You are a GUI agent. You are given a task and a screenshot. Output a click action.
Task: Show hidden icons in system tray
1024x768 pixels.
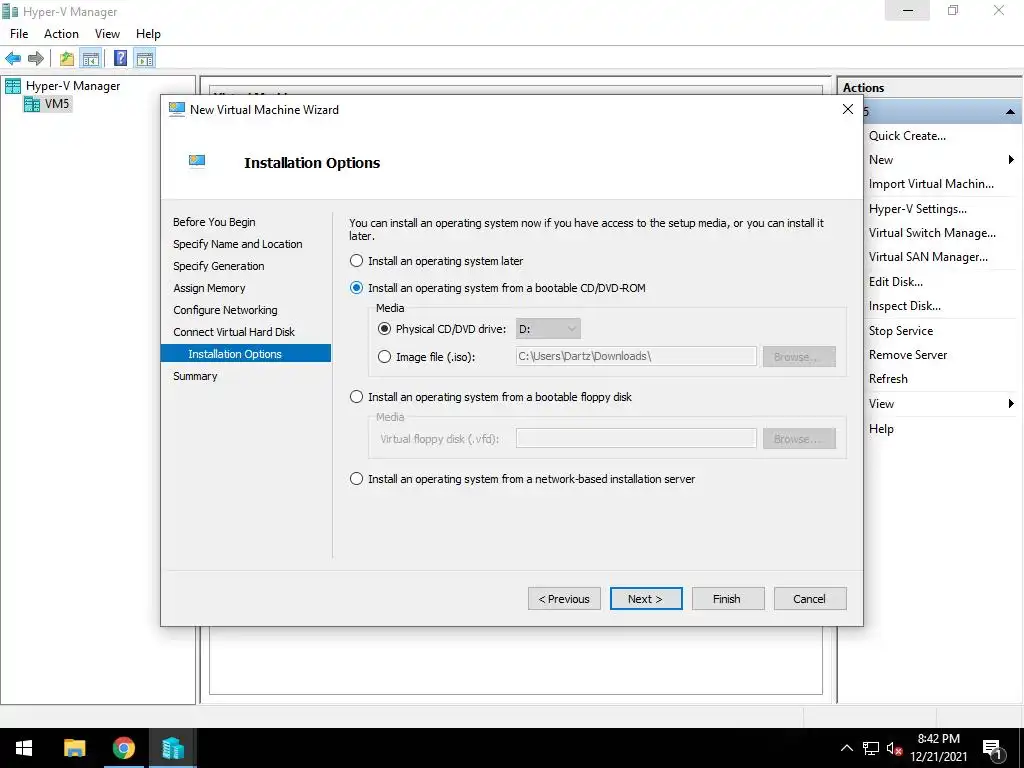846,748
